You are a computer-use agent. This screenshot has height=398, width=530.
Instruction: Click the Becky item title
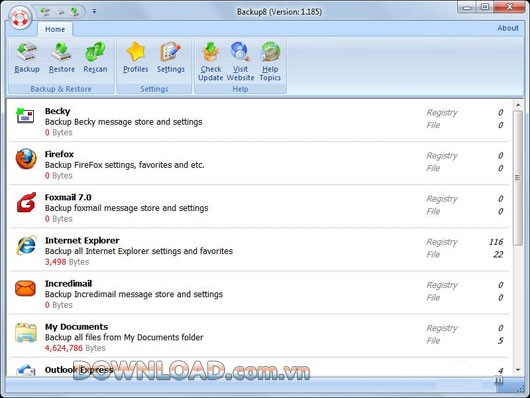pos(57,111)
